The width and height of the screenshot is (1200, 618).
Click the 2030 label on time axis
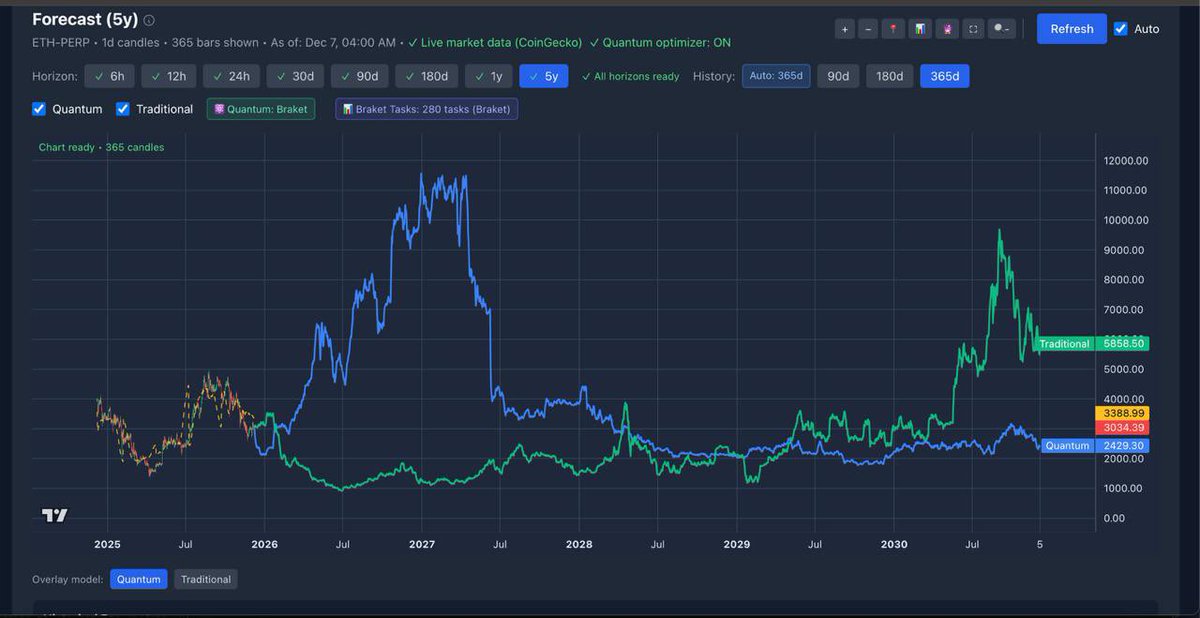point(894,545)
